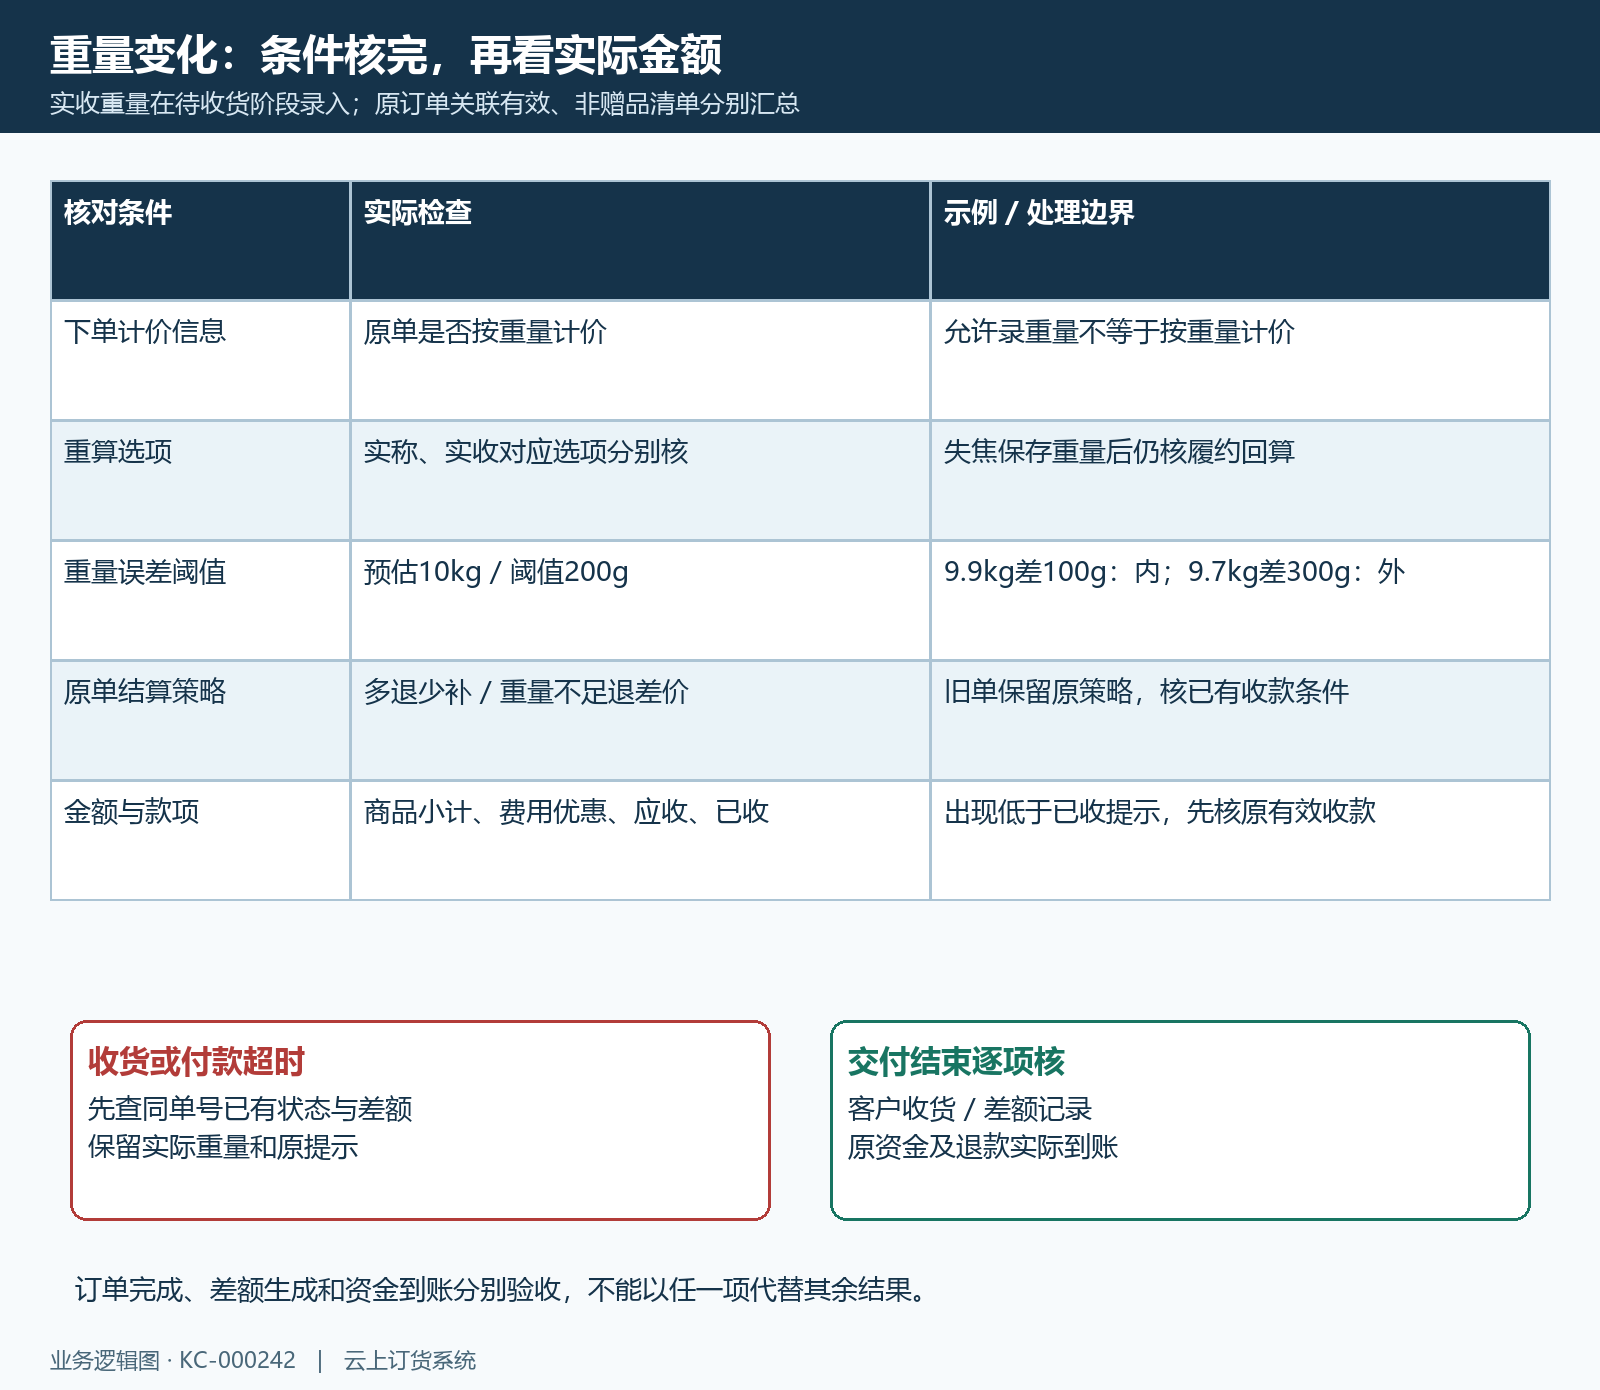This screenshot has width=1600, height=1390.
Task: Click the cell 商品小计、费用优惠、应收、已收
Action: (640, 840)
